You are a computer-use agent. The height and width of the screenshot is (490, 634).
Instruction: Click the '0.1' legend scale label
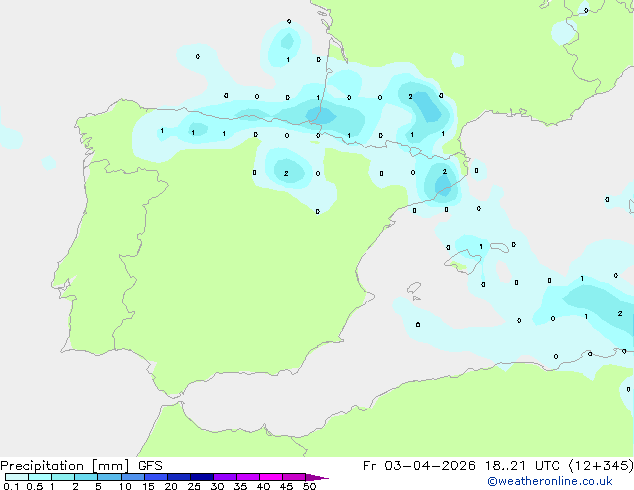11,486
